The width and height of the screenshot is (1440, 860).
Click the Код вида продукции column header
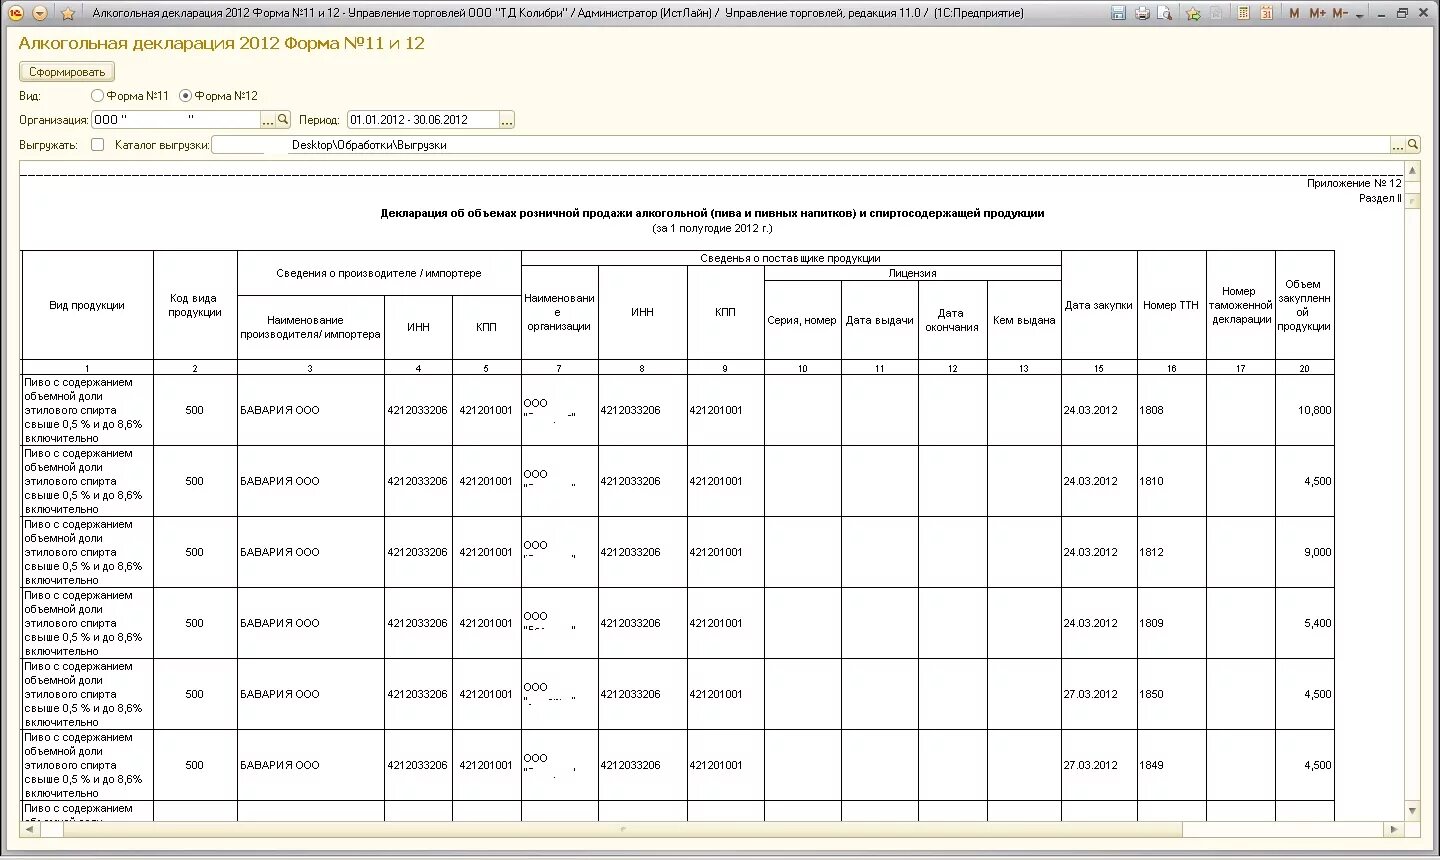(x=195, y=305)
